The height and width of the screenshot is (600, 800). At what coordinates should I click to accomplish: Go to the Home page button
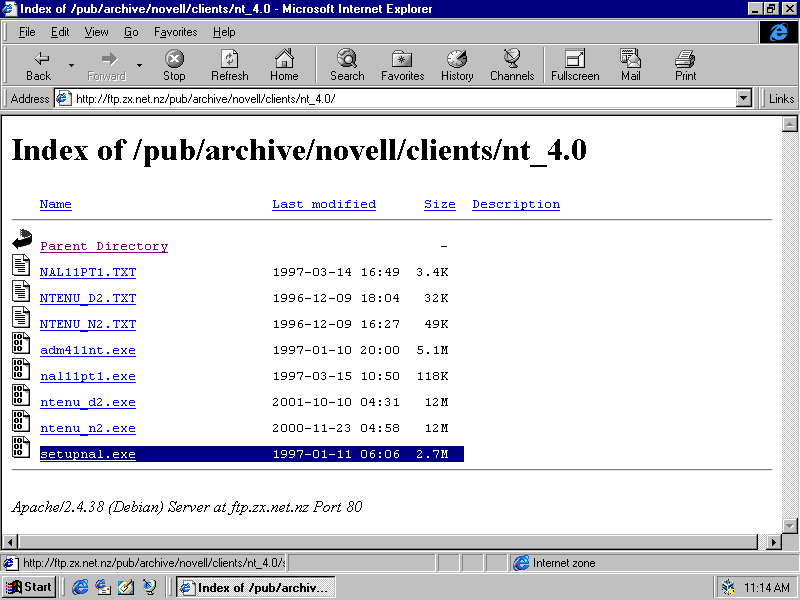click(x=284, y=65)
